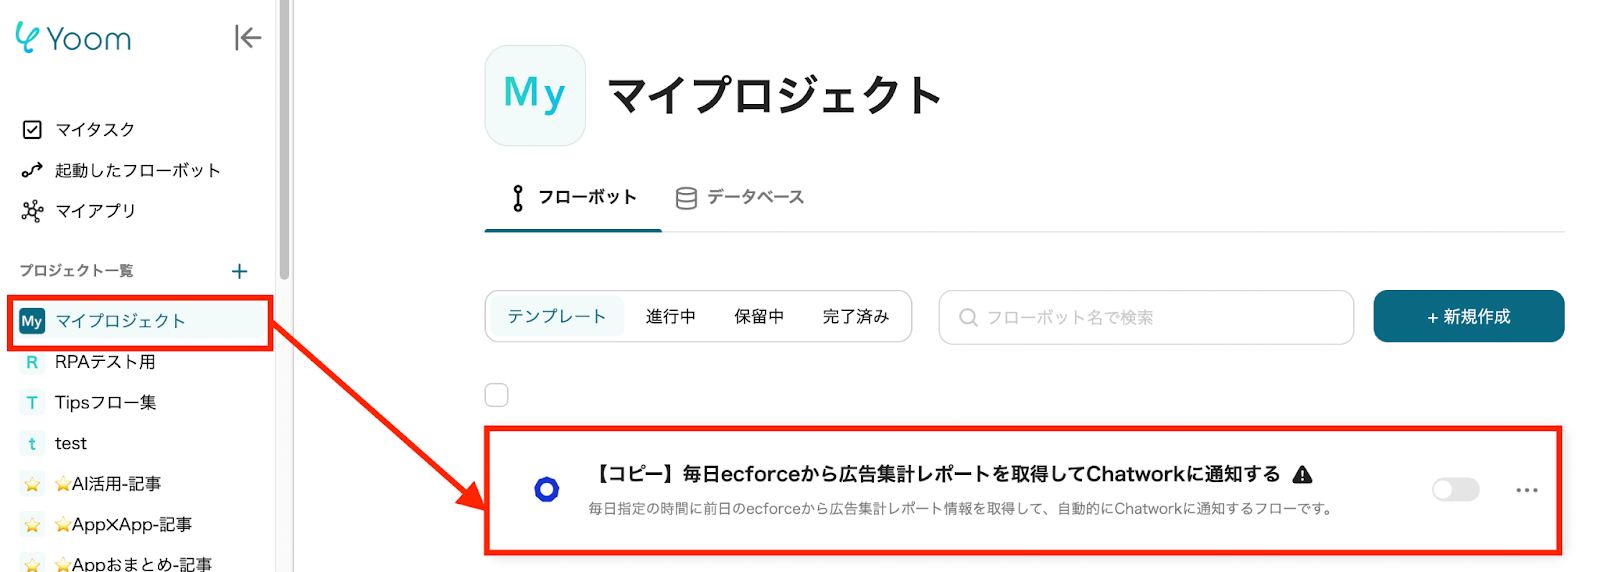Filter flowbots by 進行中
The image size is (1600, 572).
670,317
